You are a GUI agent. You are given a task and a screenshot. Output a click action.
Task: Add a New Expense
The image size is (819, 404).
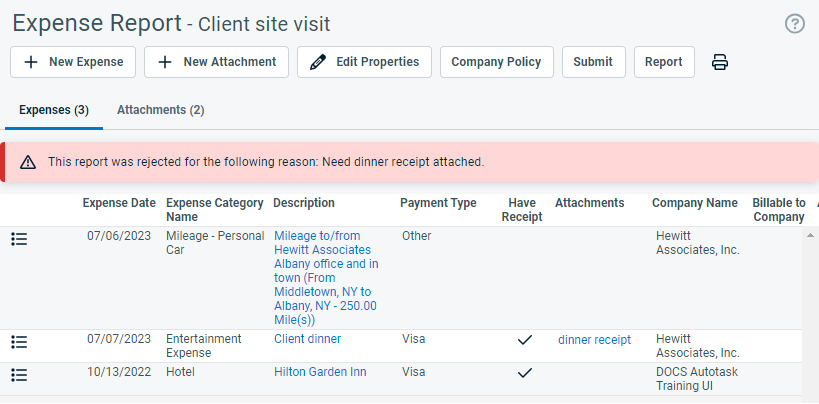coord(73,62)
